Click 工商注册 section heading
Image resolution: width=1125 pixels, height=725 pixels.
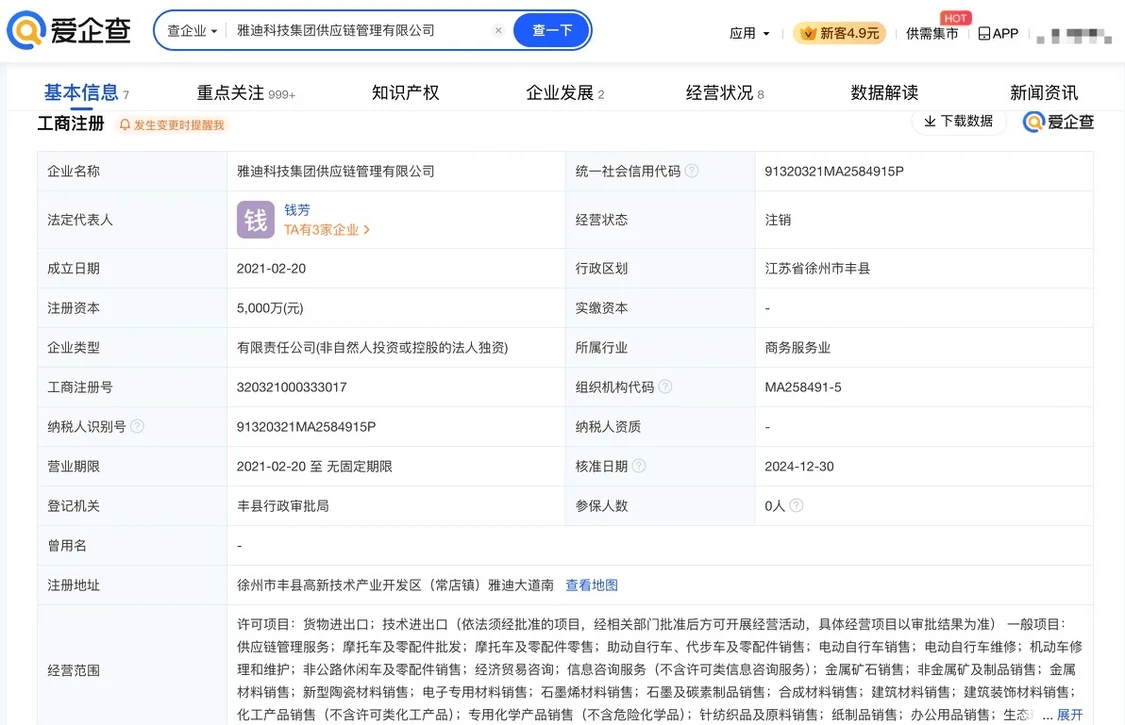click(x=70, y=123)
